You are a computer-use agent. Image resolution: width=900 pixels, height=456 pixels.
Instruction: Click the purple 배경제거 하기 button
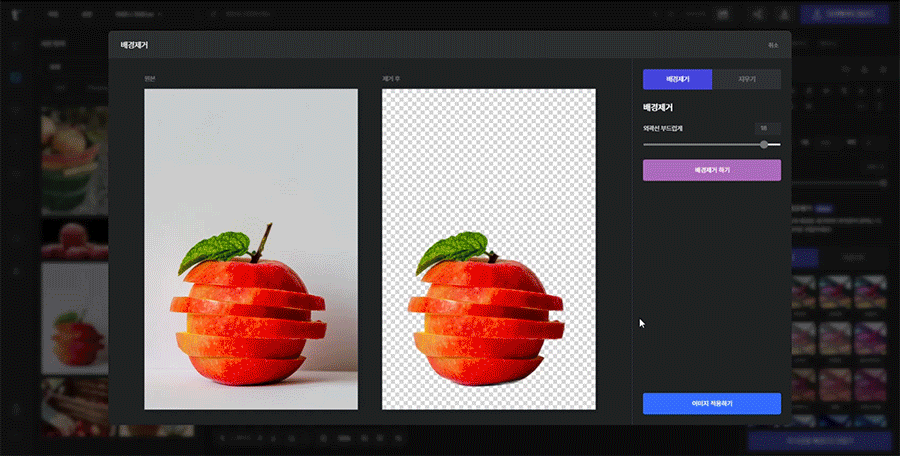711,170
